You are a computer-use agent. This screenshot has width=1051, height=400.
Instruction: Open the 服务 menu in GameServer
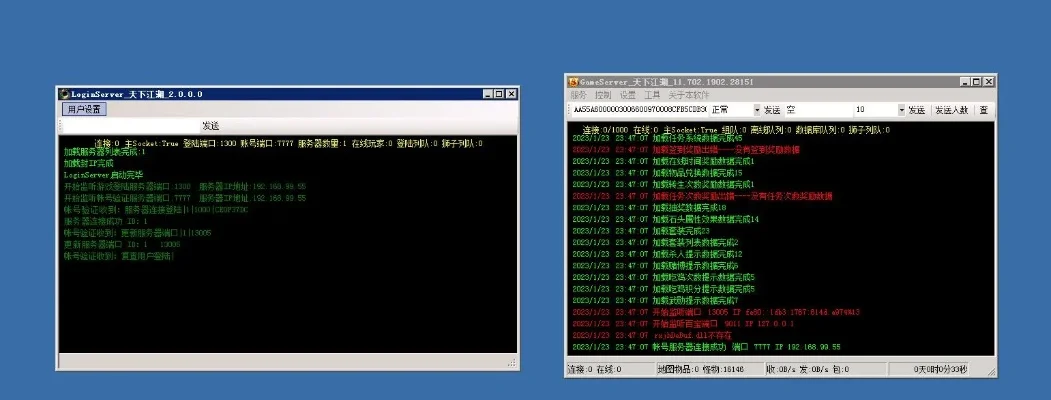point(579,94)
